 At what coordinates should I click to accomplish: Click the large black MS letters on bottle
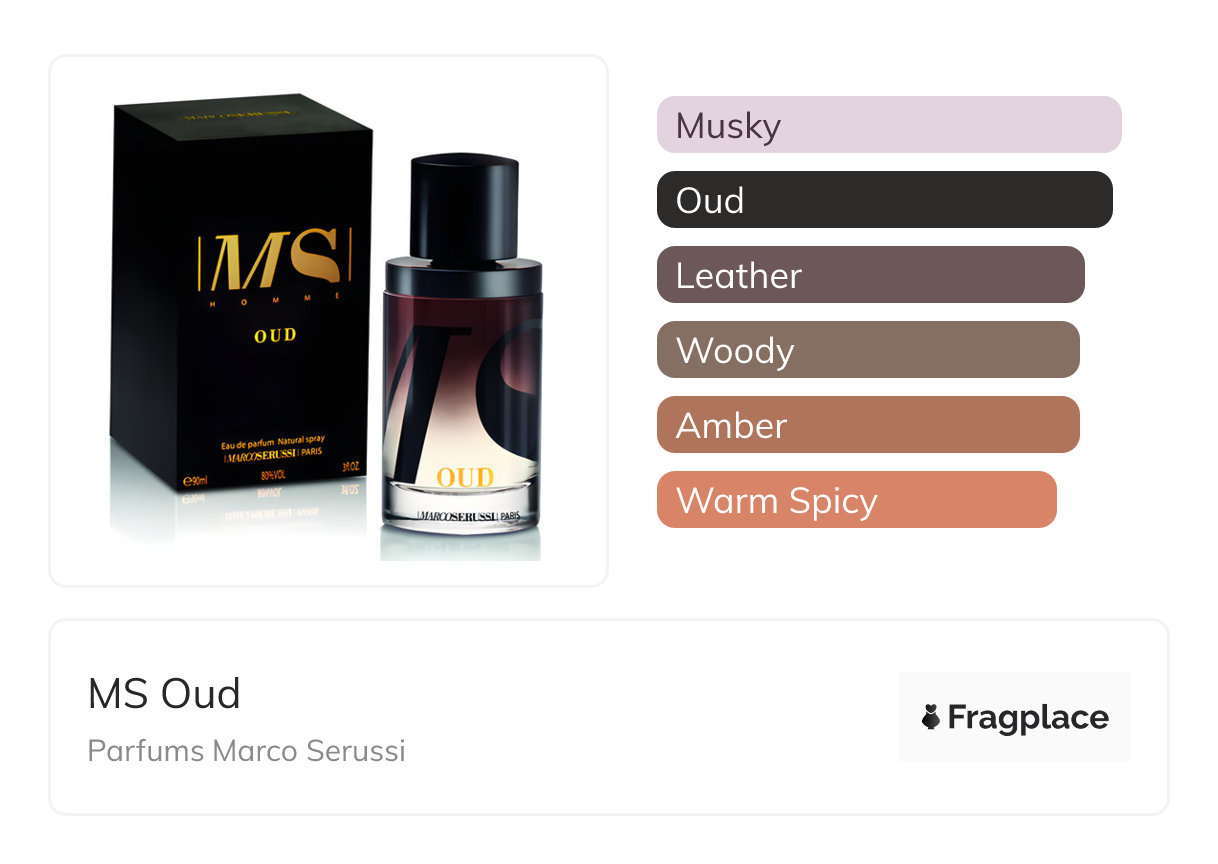click(x=462, y=400)
